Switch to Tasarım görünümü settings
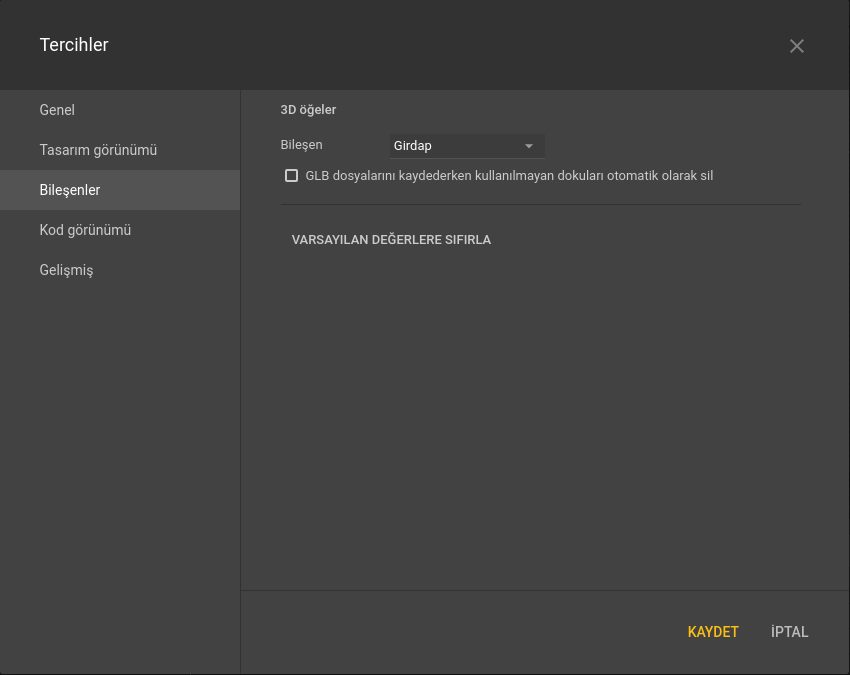The height and width of the screenshot is (675, 850). tap(98, 150)
